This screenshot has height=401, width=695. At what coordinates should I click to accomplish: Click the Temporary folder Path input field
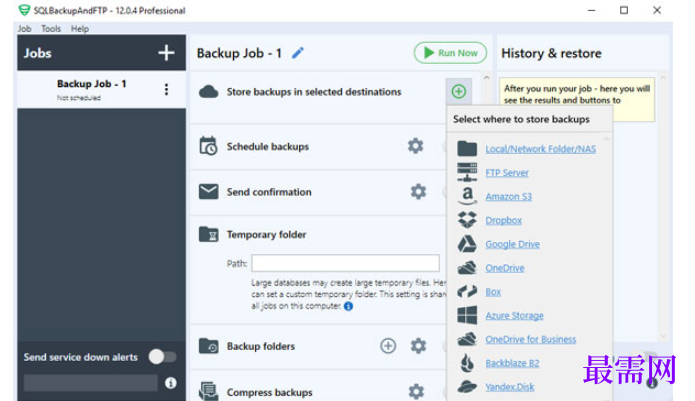[x=345, y=263]
